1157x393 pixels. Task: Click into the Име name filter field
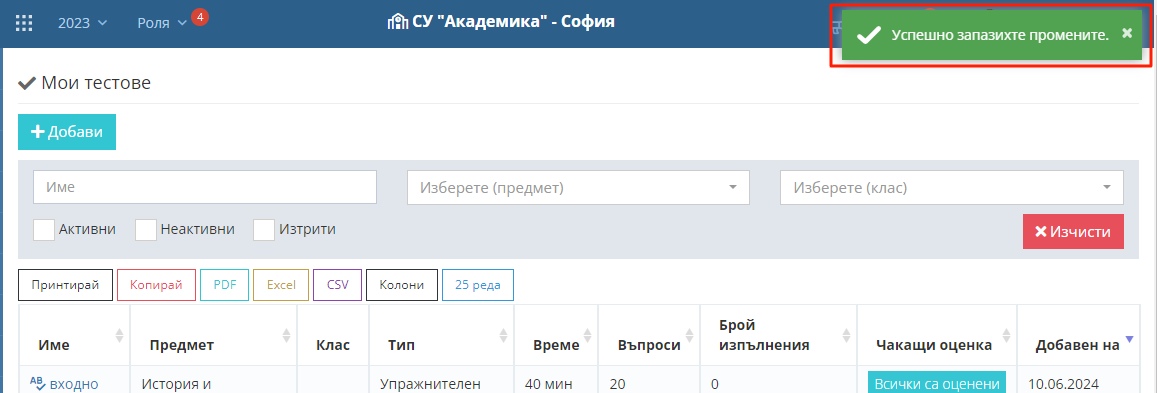[205, 187]
